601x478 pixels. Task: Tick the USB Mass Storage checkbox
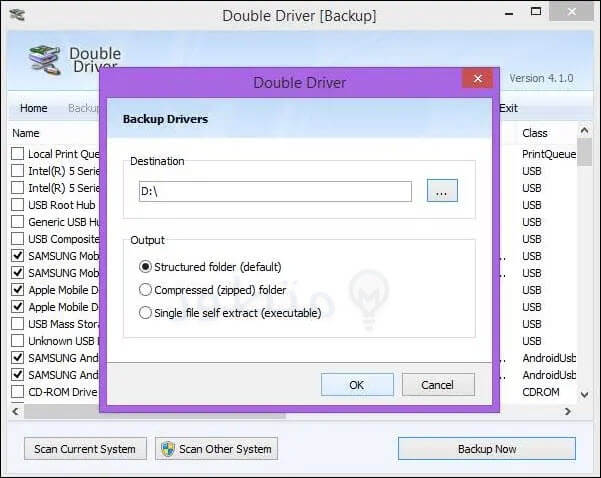click(17, 324)
